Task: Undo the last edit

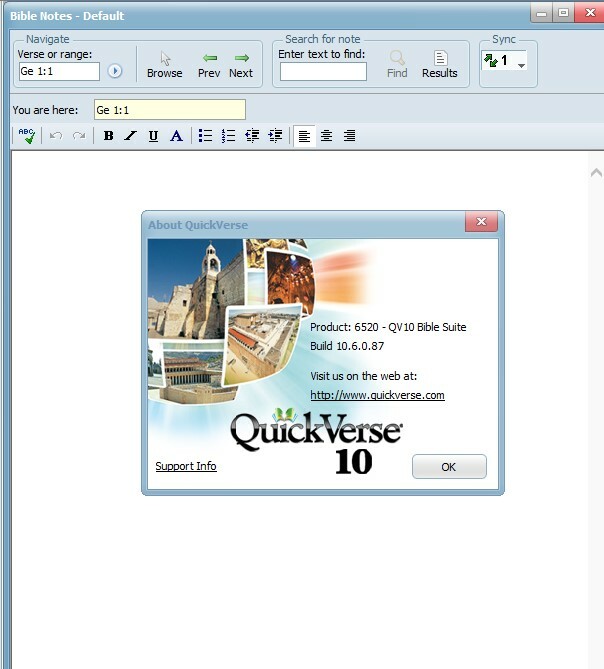Action: point(56,136)
